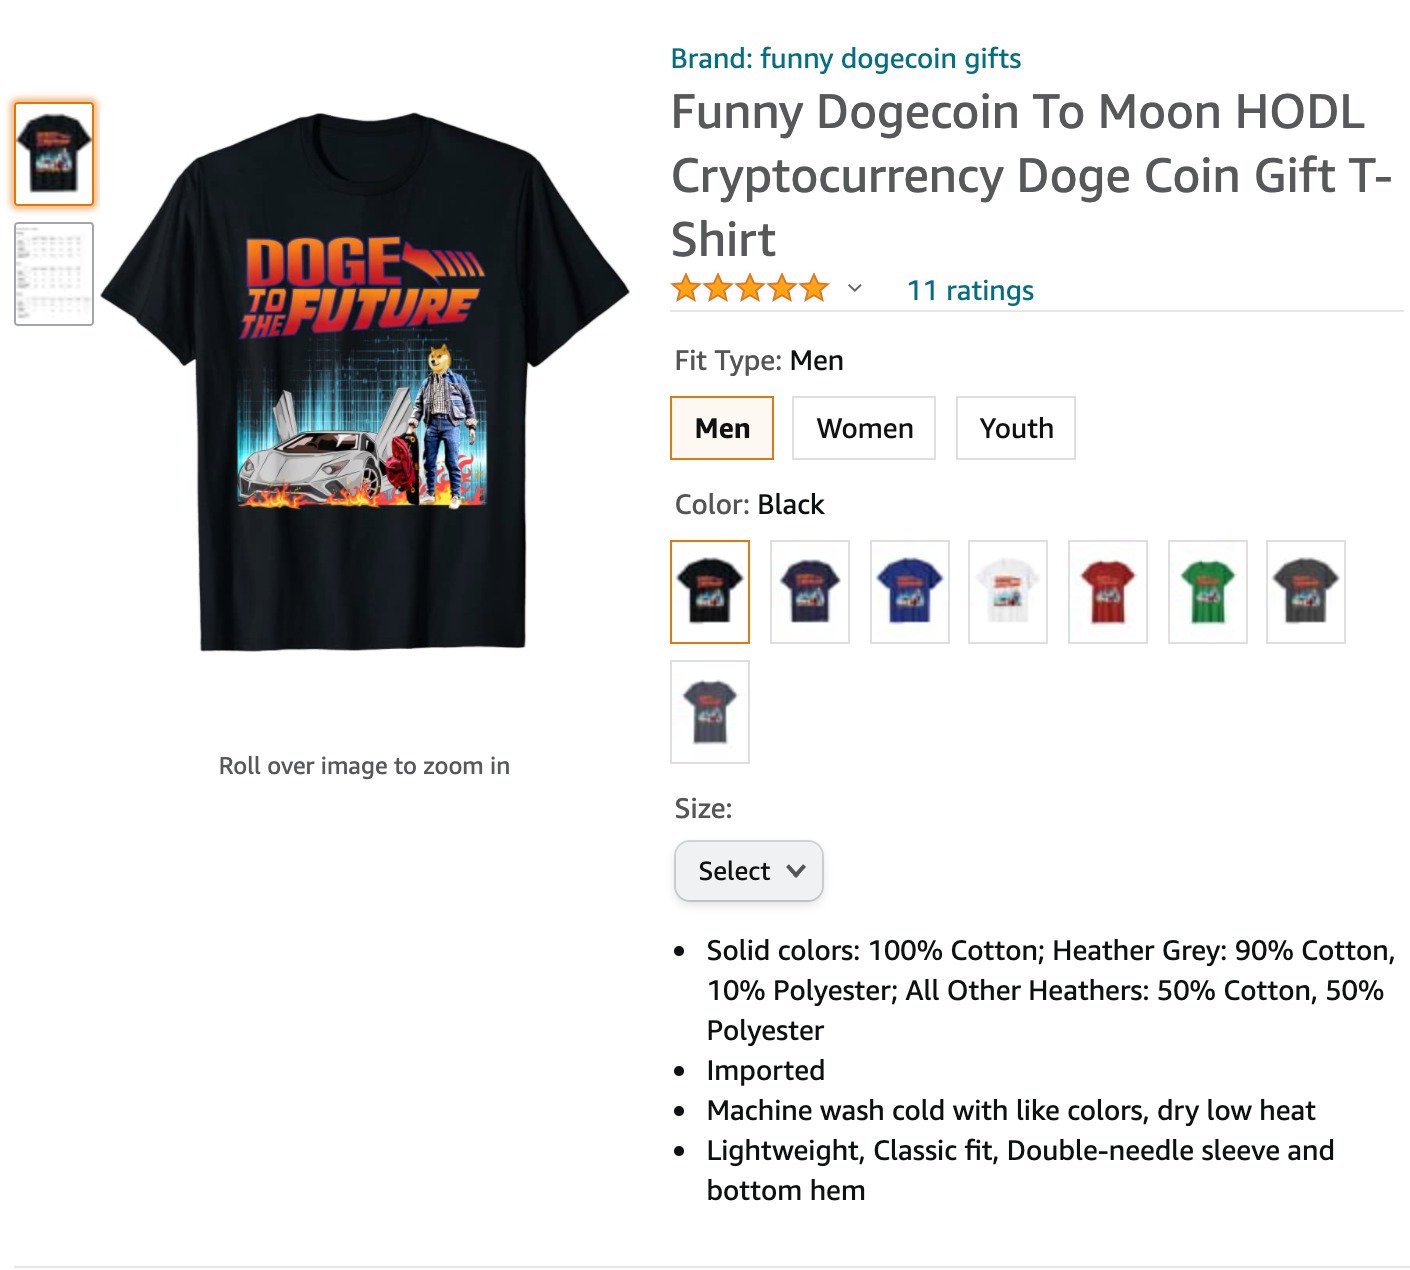Choose the red shirt color swatch
Screen dimensions: 1410x1270
(x=1107, y=591)
